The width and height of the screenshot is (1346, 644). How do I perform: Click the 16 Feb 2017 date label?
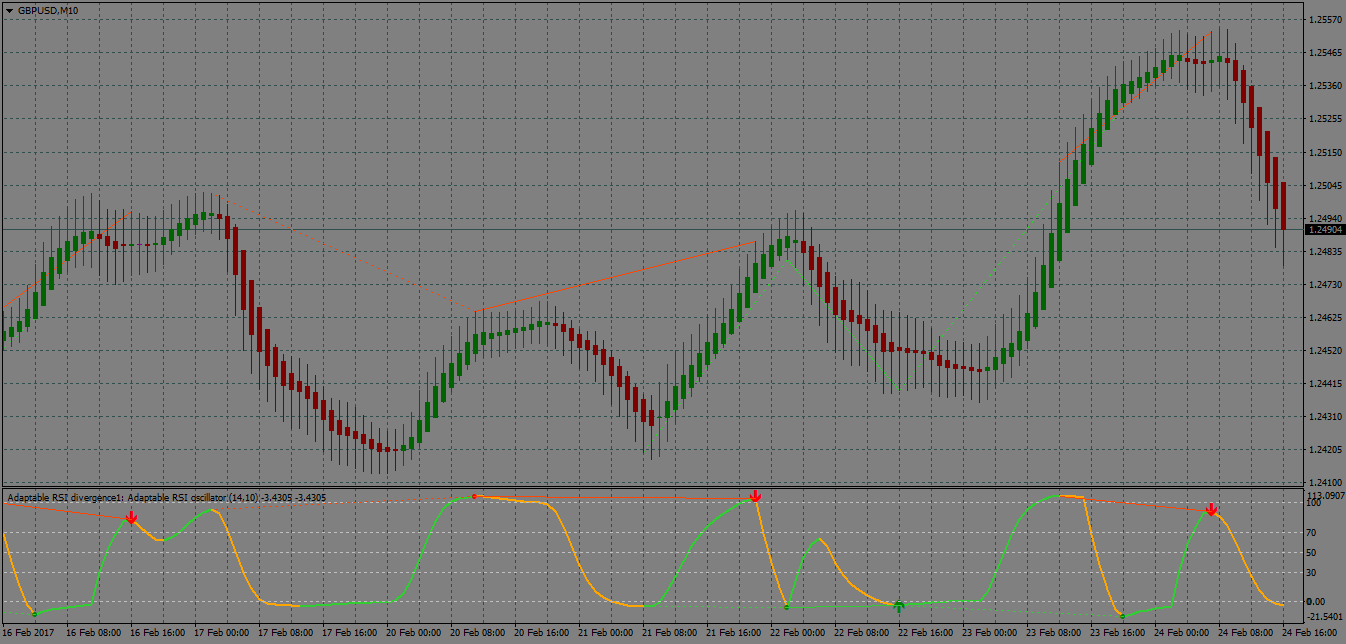click(29, 633)
